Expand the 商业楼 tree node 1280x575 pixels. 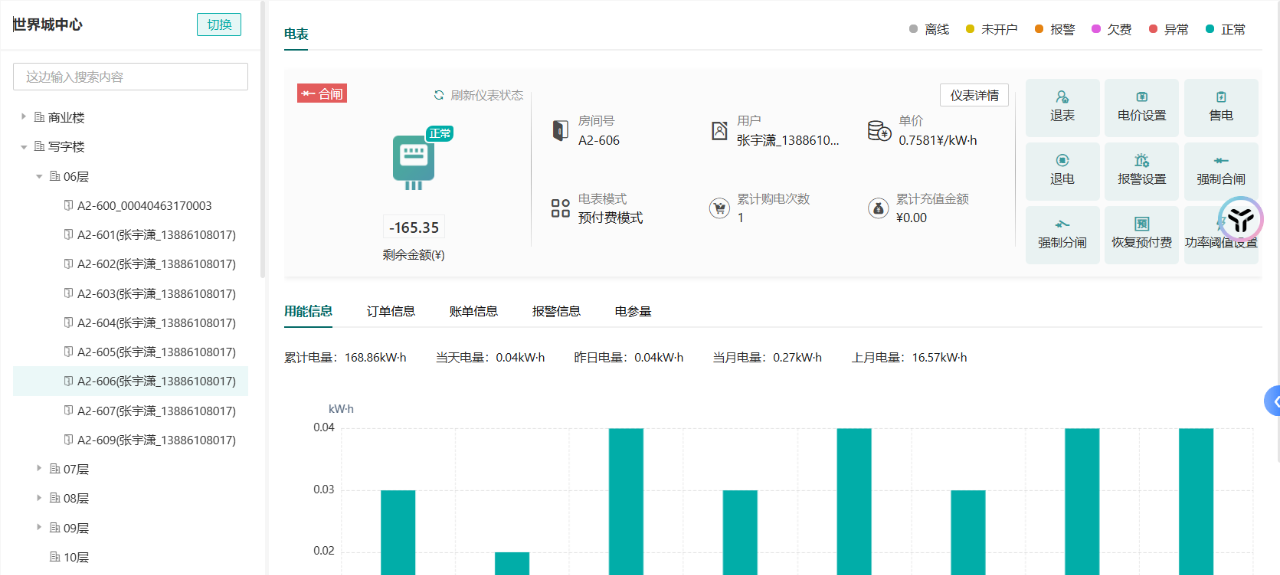(x=24, y=117)
